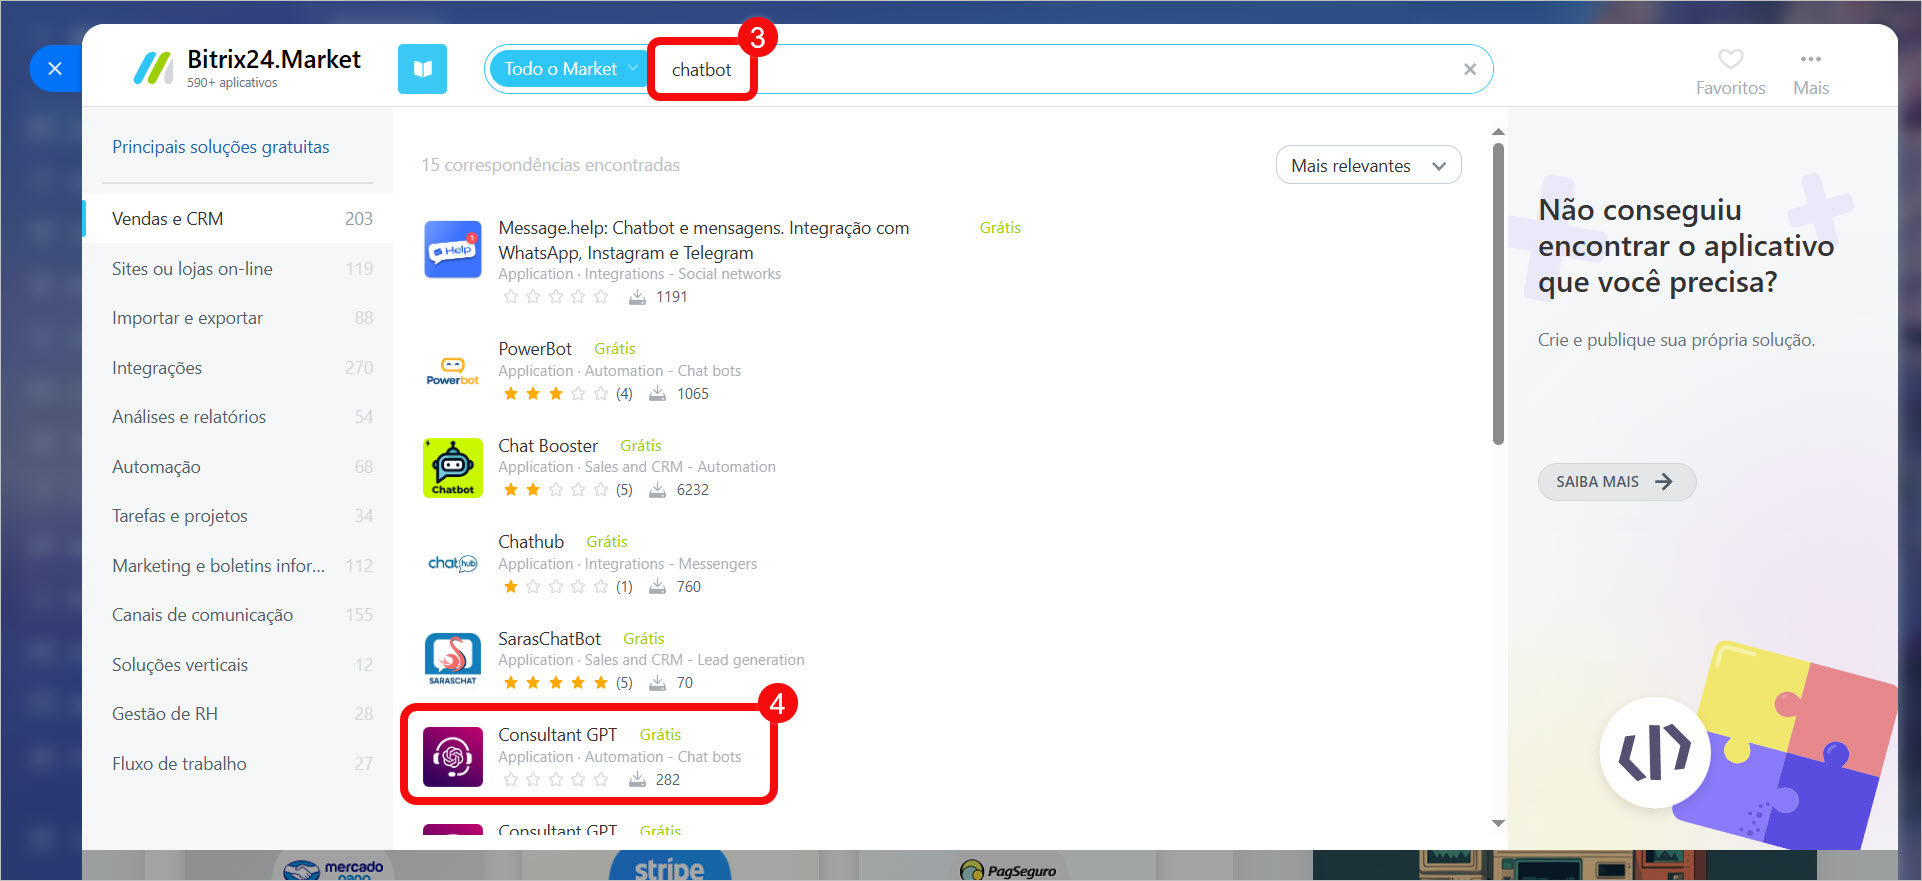
Task: Open Principais soluções gratuitas link
Action: click(x=221, y=147)
